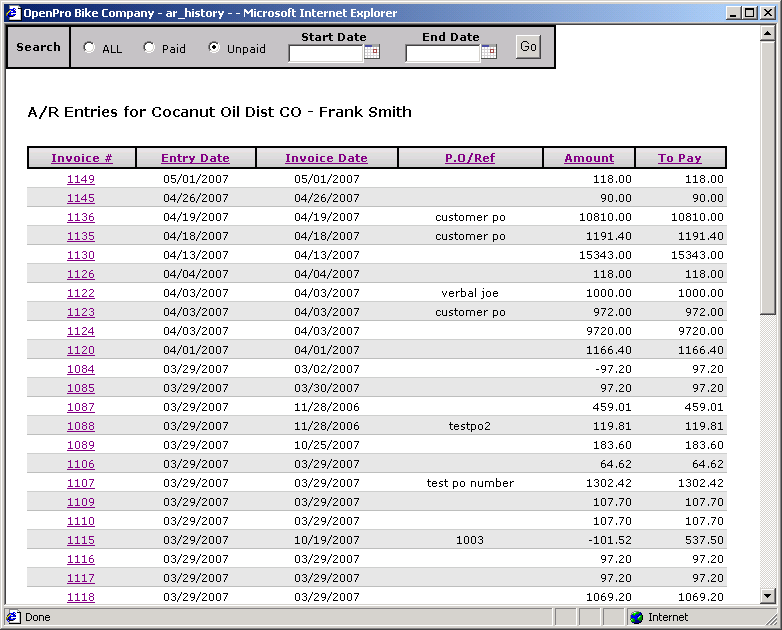Sort by To Pay column header
The width and height of the screenshot is (782, 630).
click(x=680, y=158)
